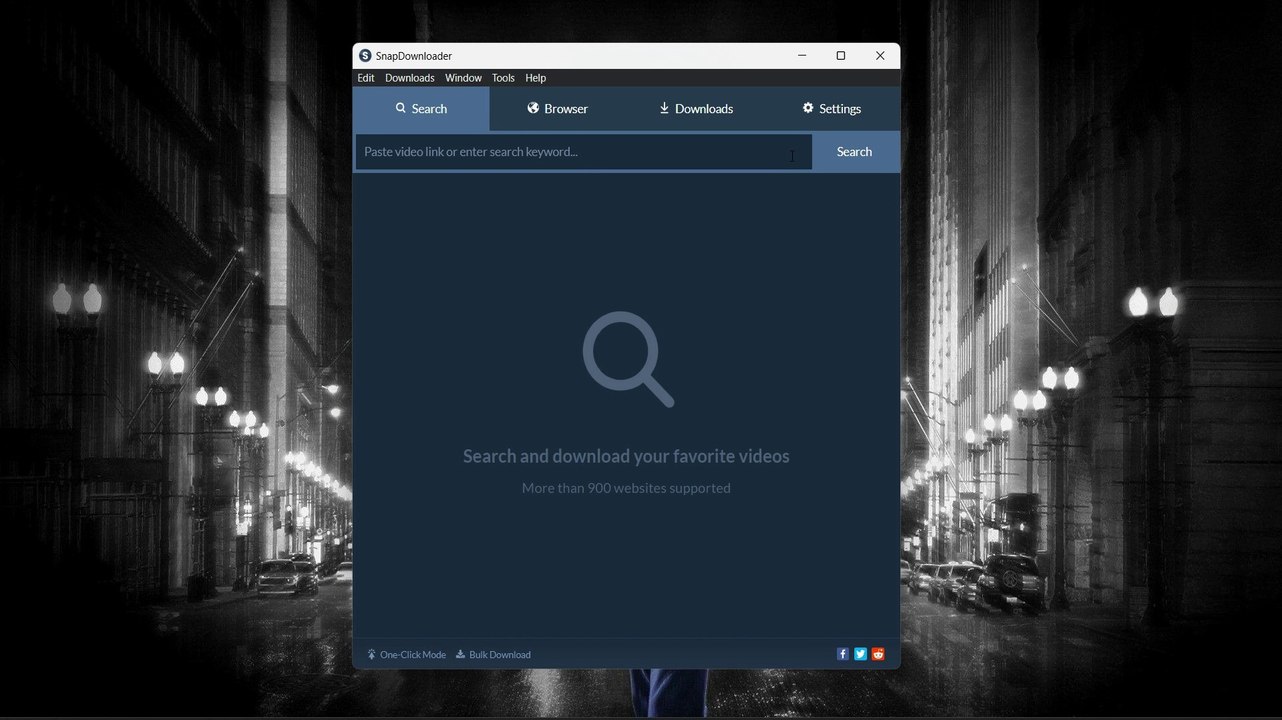Maximize the SnapDownloader window
The image size is (1282, 720).
click(x=841, y=56)
